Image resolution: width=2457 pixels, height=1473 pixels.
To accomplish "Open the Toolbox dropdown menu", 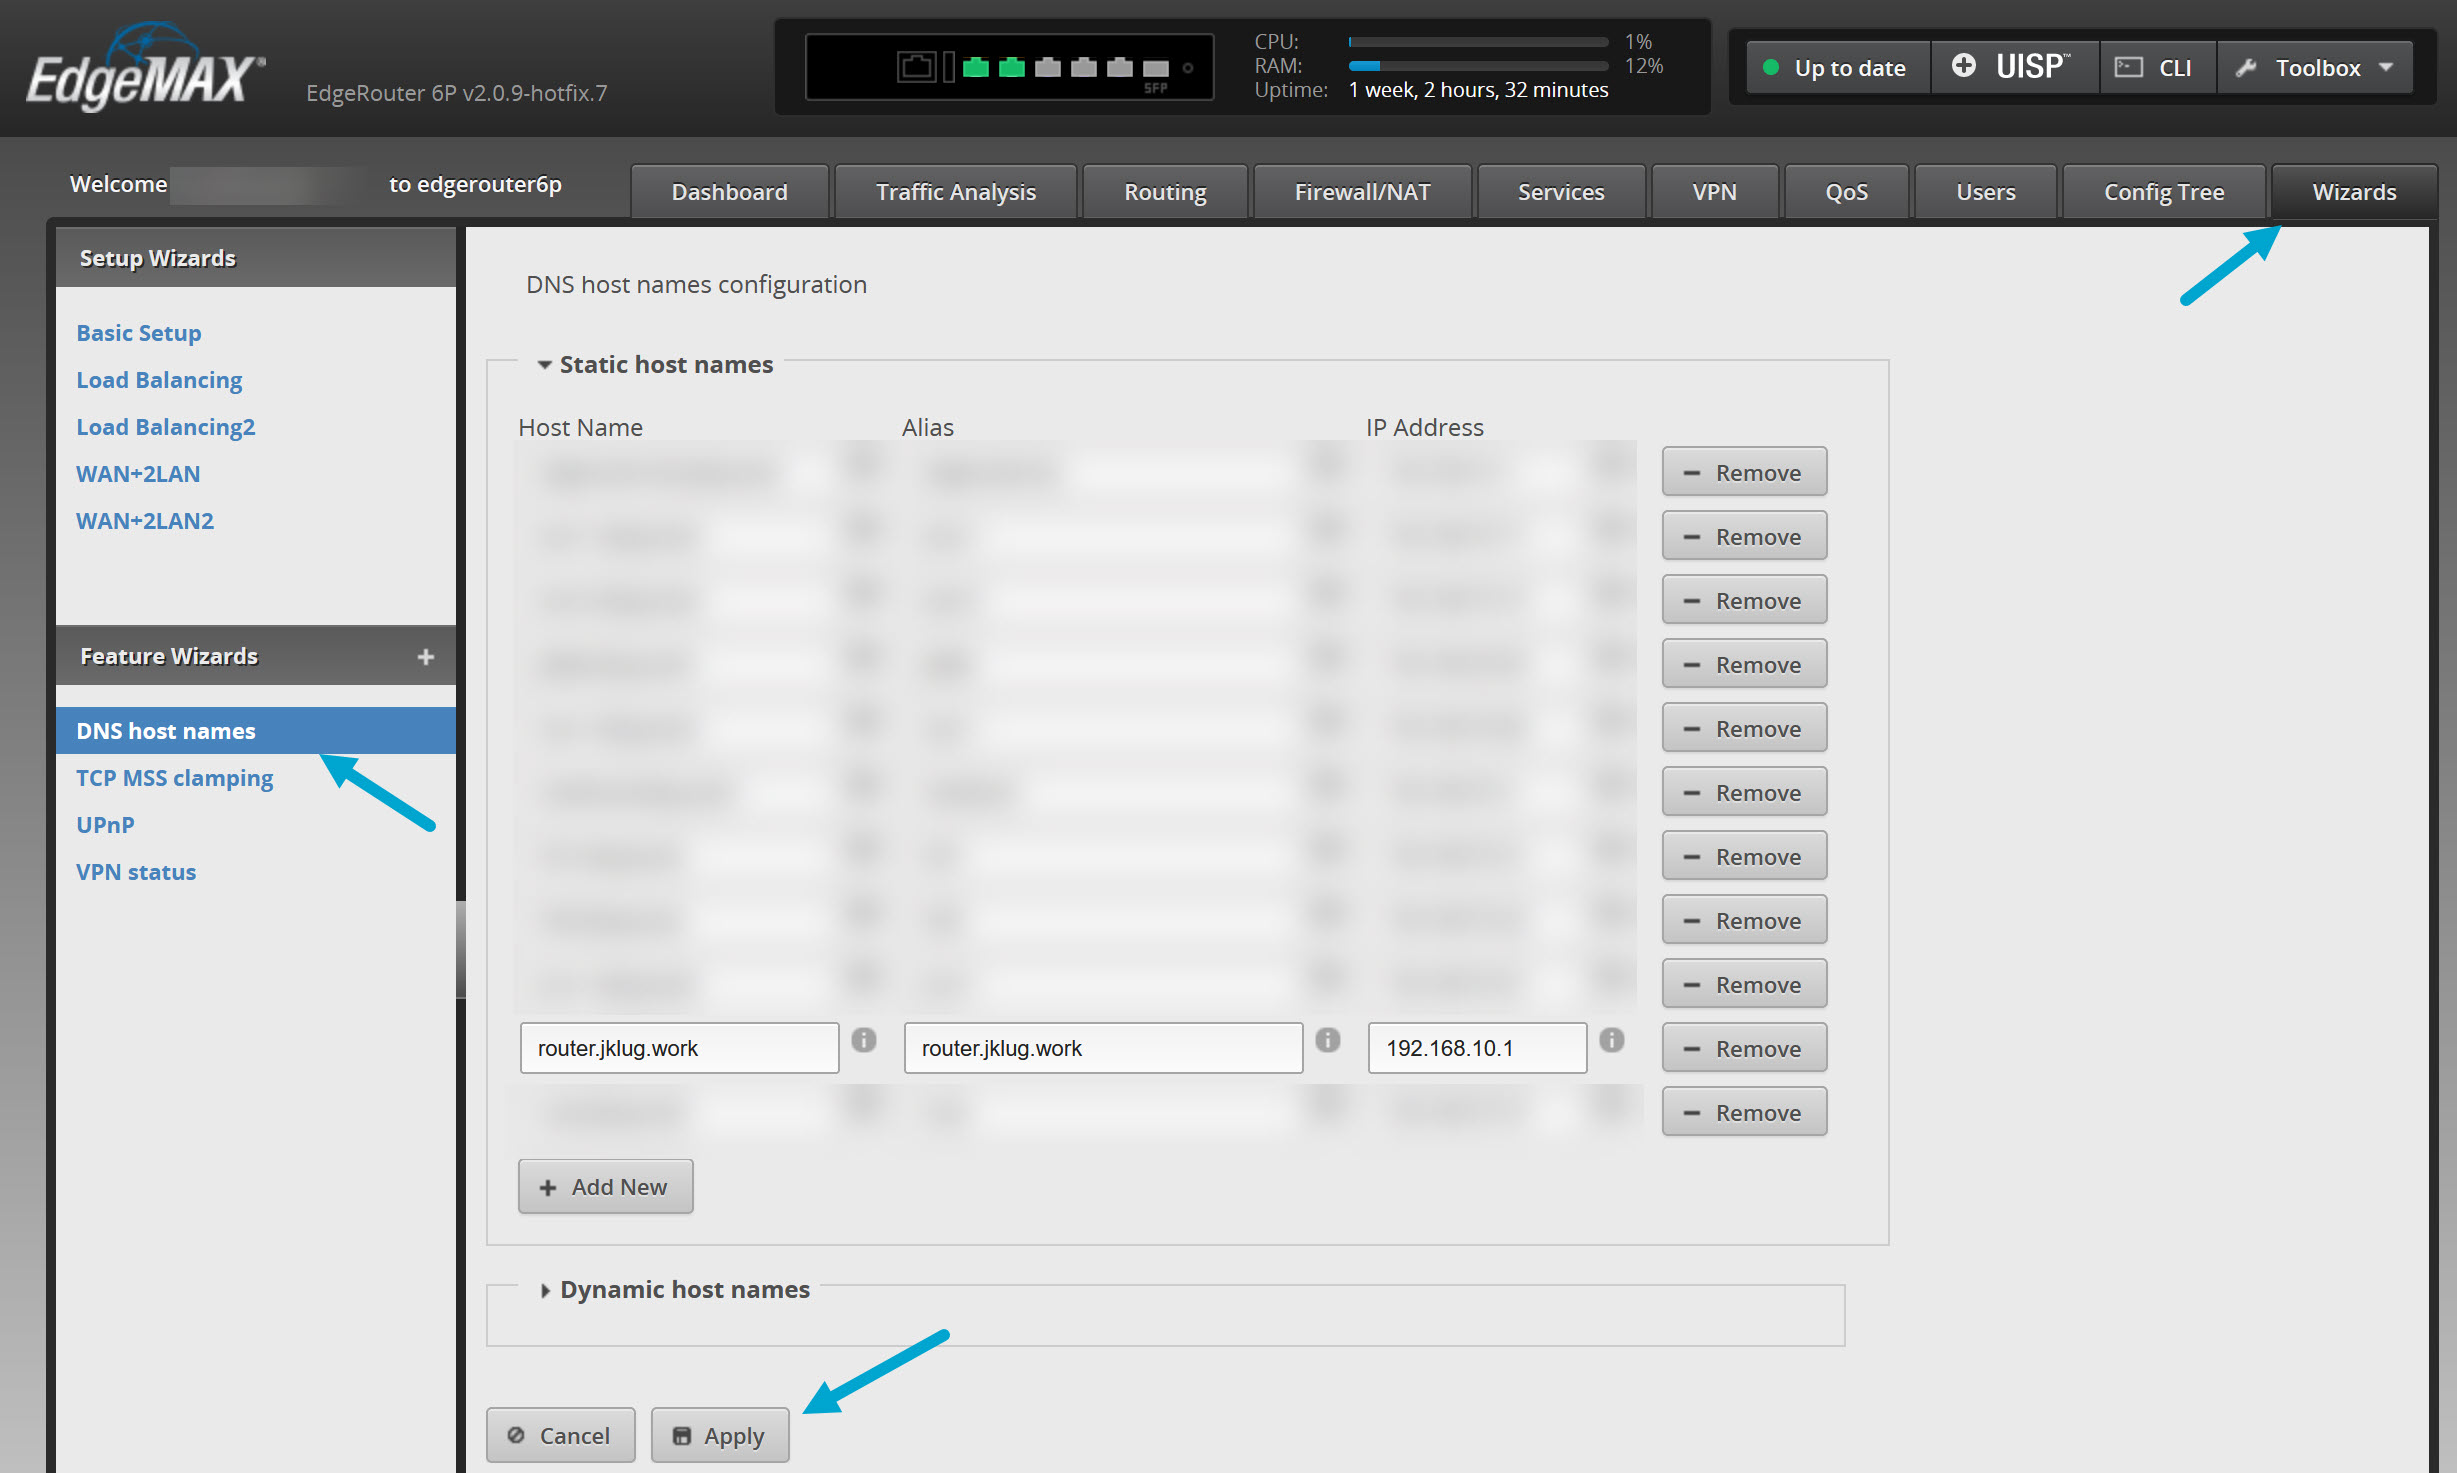I will pos(2315,68).
